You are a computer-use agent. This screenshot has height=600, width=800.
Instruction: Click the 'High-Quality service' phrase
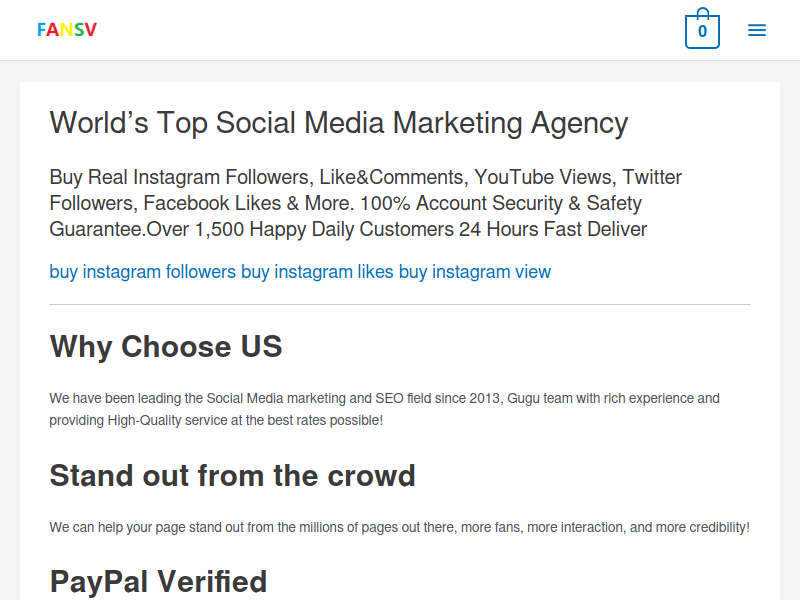(169, 420)
